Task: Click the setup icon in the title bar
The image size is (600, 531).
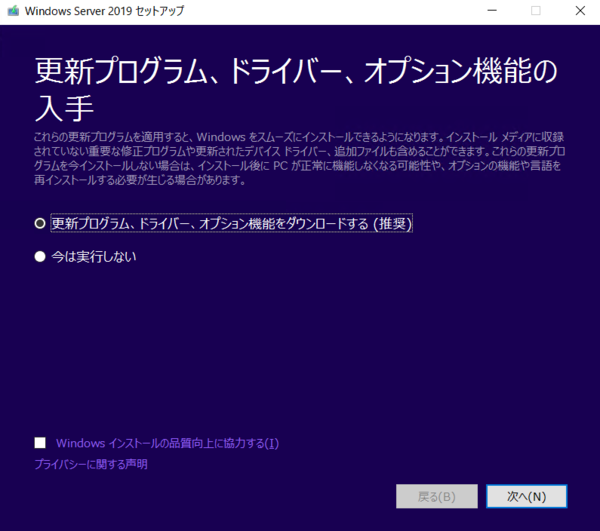Action: pos(13,11)
